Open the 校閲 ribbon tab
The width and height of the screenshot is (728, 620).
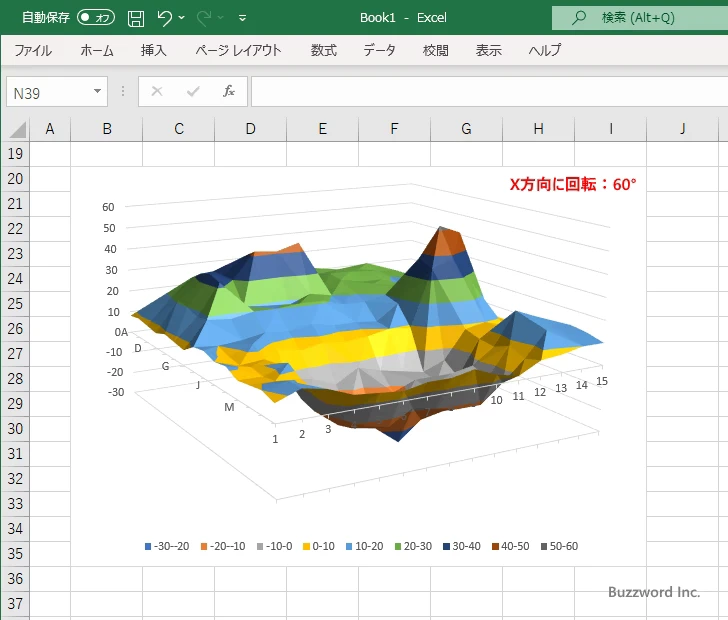(x=436, y=50)
